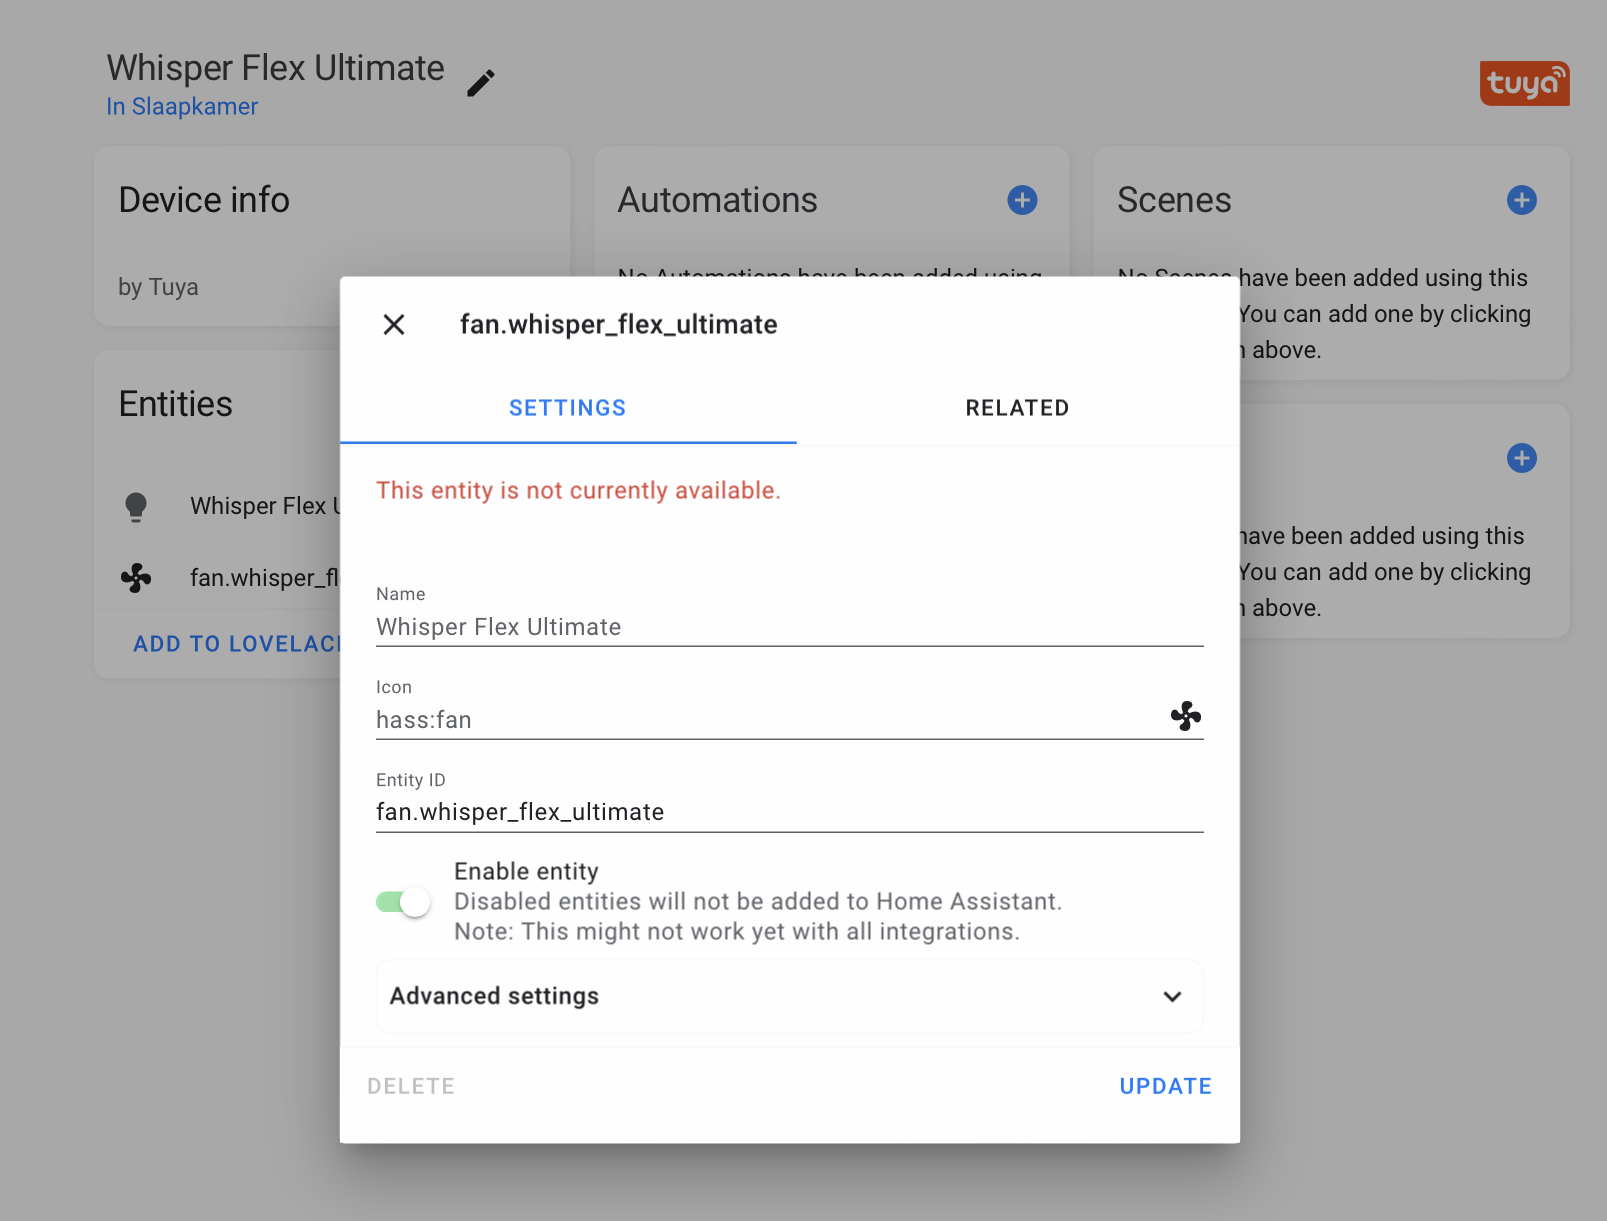The image size is (1607, 1221).
Task: Click the Delete button
Action: coord(411,1086)
